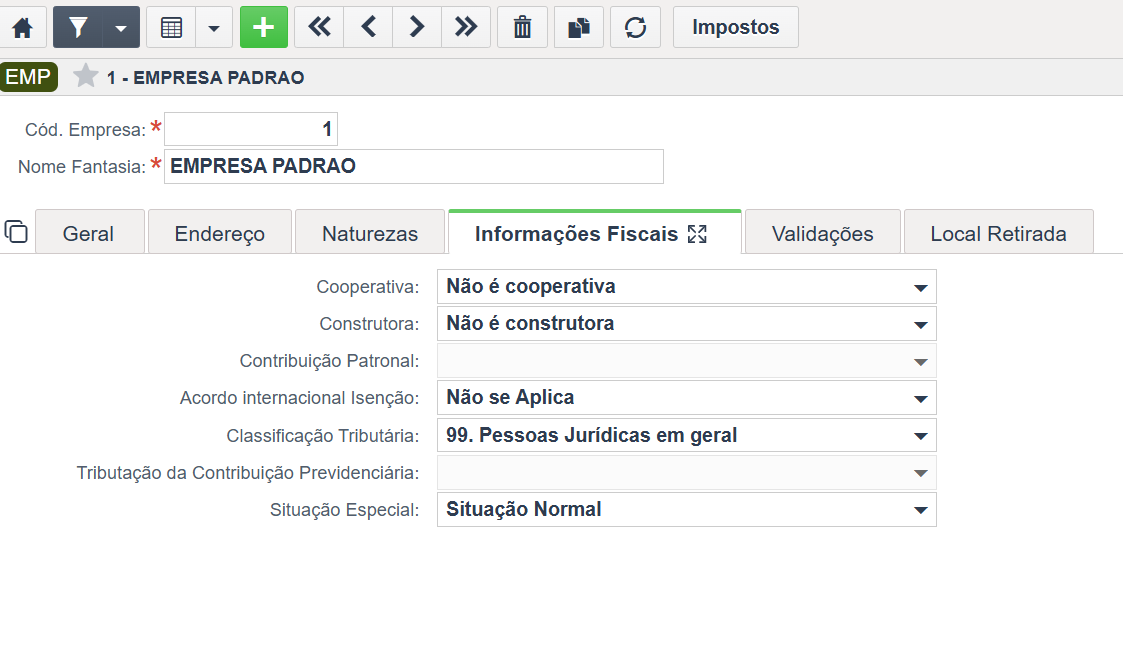The height and width of the screenshot is (664, 1123).
Task: Duplicate the record with copy icon
Action: point(579,27)
